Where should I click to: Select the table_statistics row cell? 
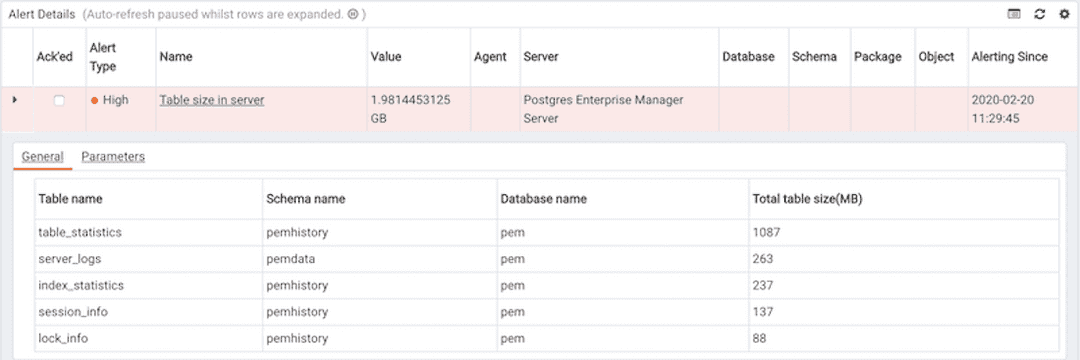pos(149,233)
